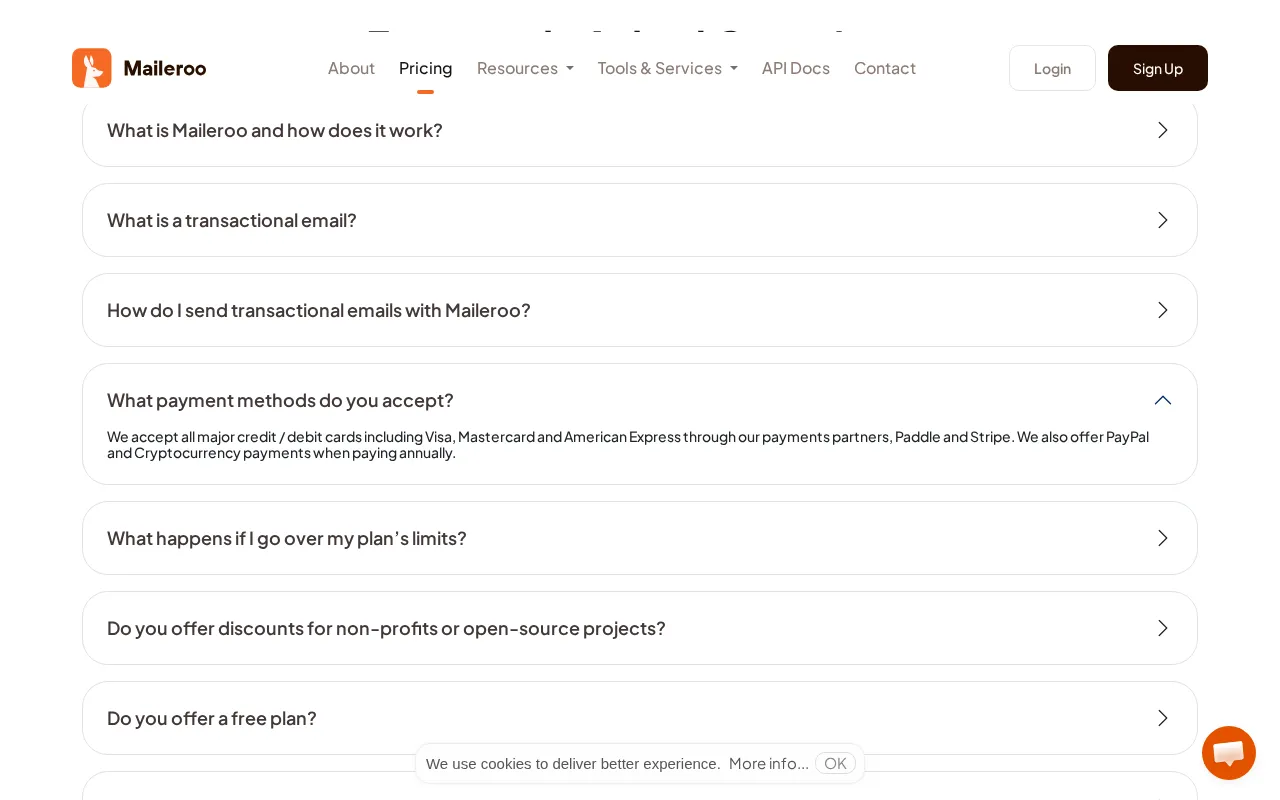Expand chevron for 'How do I send transactional emails'
Viewport: 1280px width, 800px height.
pos(1163,310)
